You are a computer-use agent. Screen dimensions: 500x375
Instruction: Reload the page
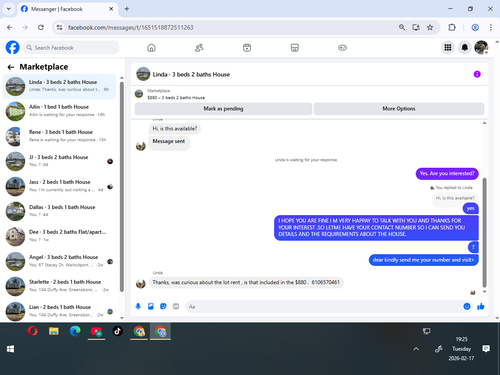click(x=41, y=27)
